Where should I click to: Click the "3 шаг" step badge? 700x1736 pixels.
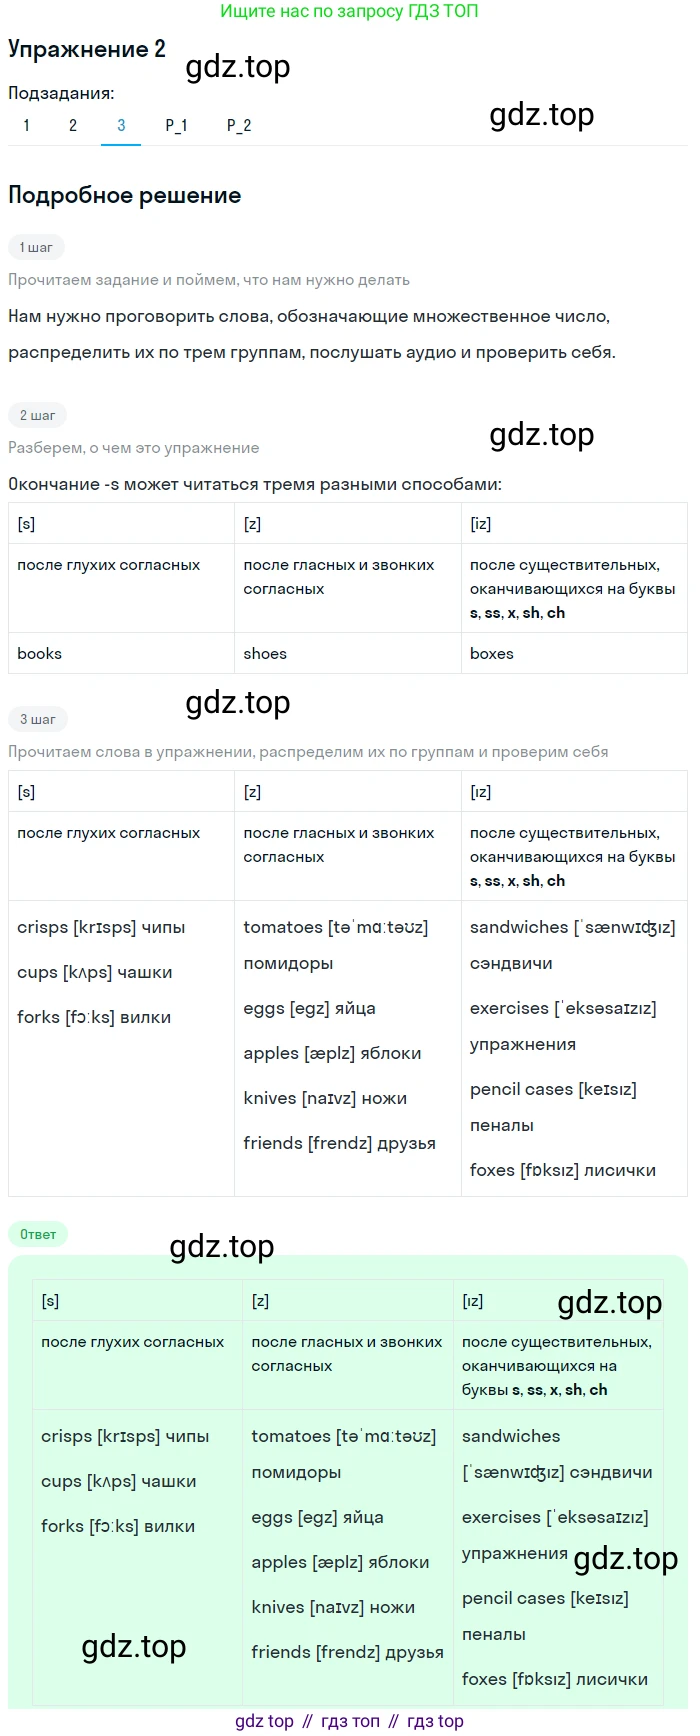[x=38, y=719]
